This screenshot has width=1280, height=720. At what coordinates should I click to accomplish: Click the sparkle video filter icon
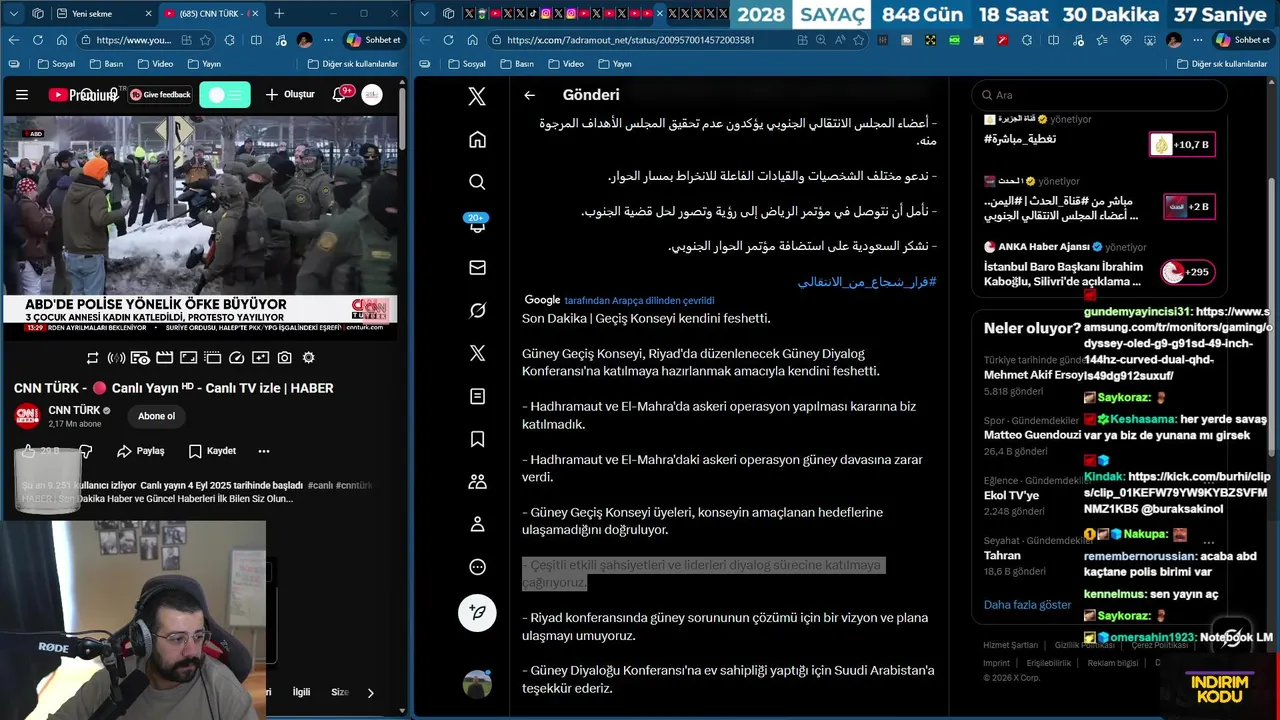pos(260,358)
